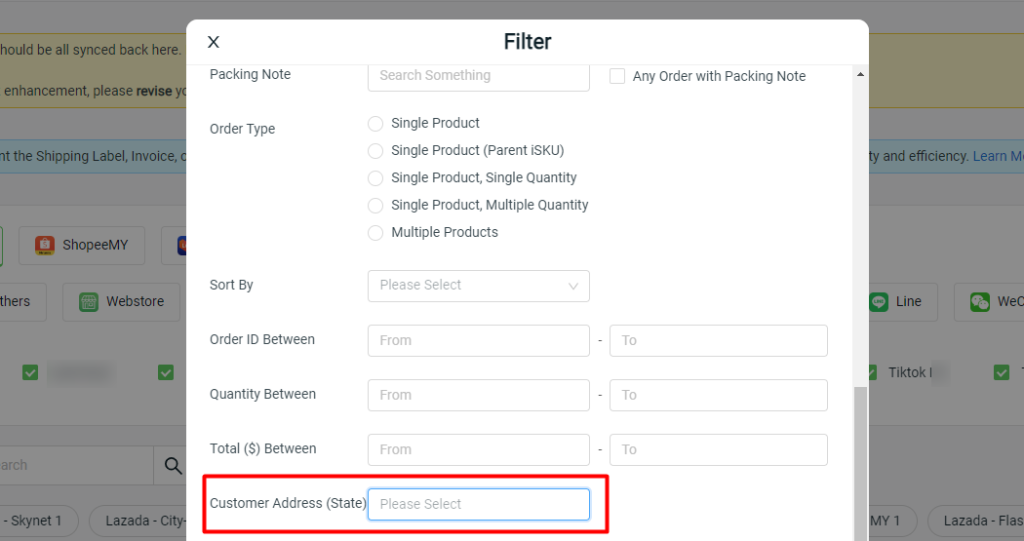Select Single Product radio option
The image size is (1024, 541).
pyautogui.click(x=376, y=123)
